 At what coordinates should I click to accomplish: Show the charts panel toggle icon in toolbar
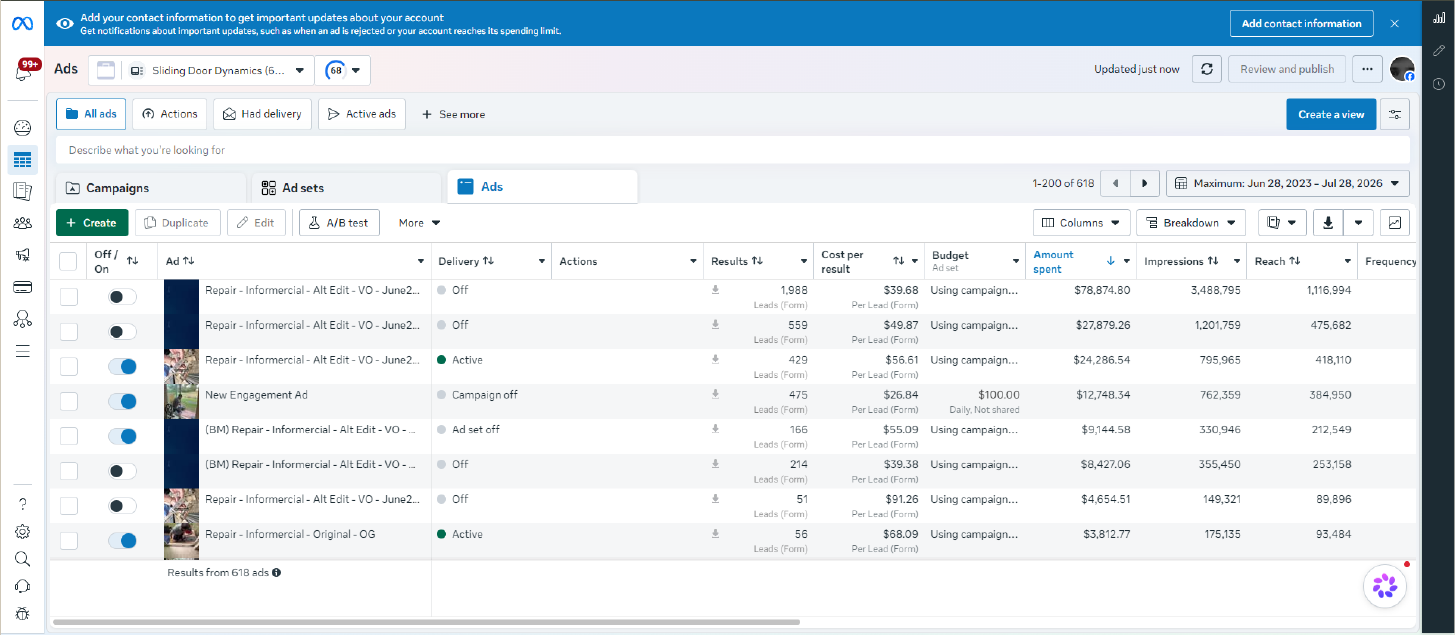point(1395,222)
